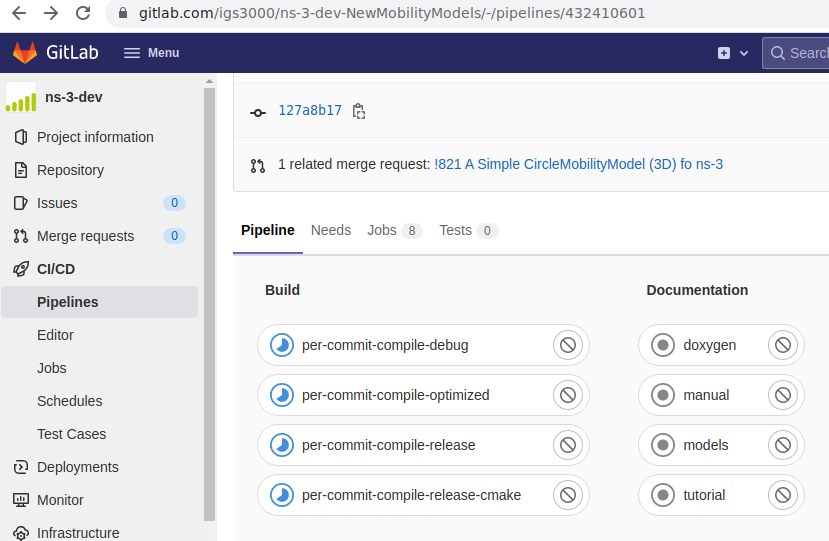Switch to the Needs tab
The width and height of the screenshot is (829, 541).
[331, 231]
